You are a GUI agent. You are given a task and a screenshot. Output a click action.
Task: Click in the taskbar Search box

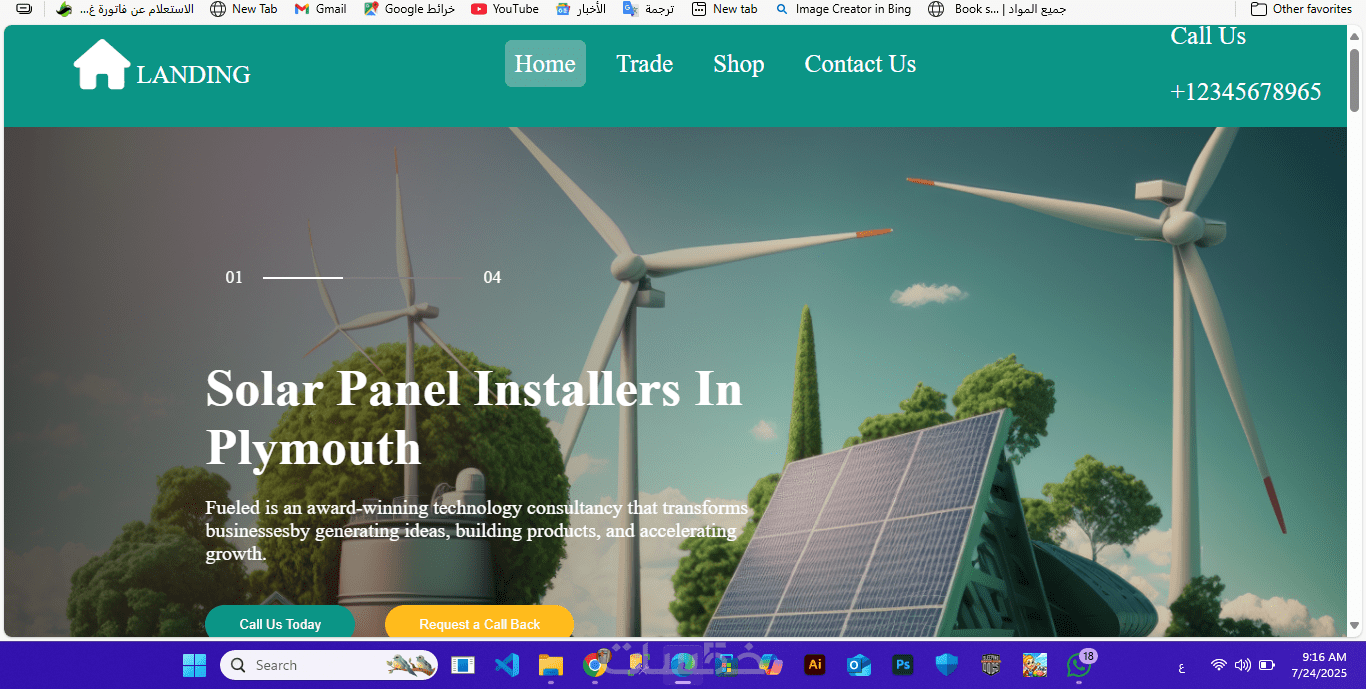click(x=329, y=665)
